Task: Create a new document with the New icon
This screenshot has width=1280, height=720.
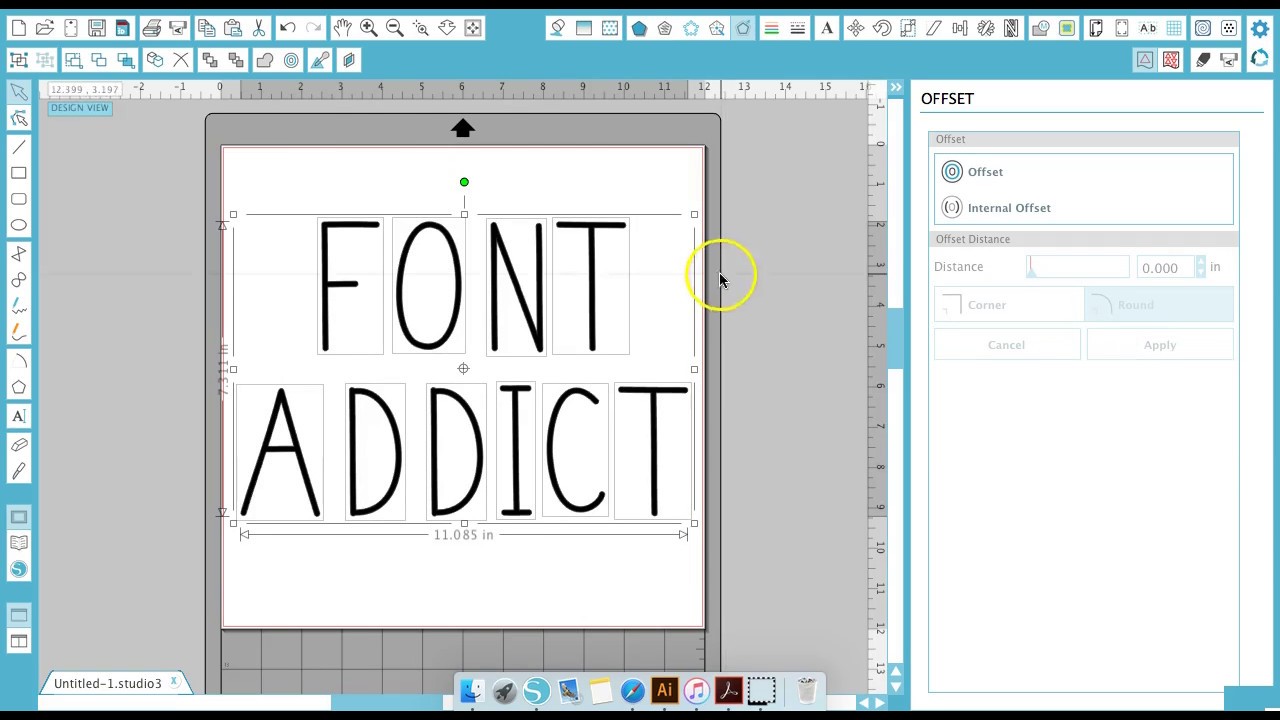Action: [x=19, y=28]
